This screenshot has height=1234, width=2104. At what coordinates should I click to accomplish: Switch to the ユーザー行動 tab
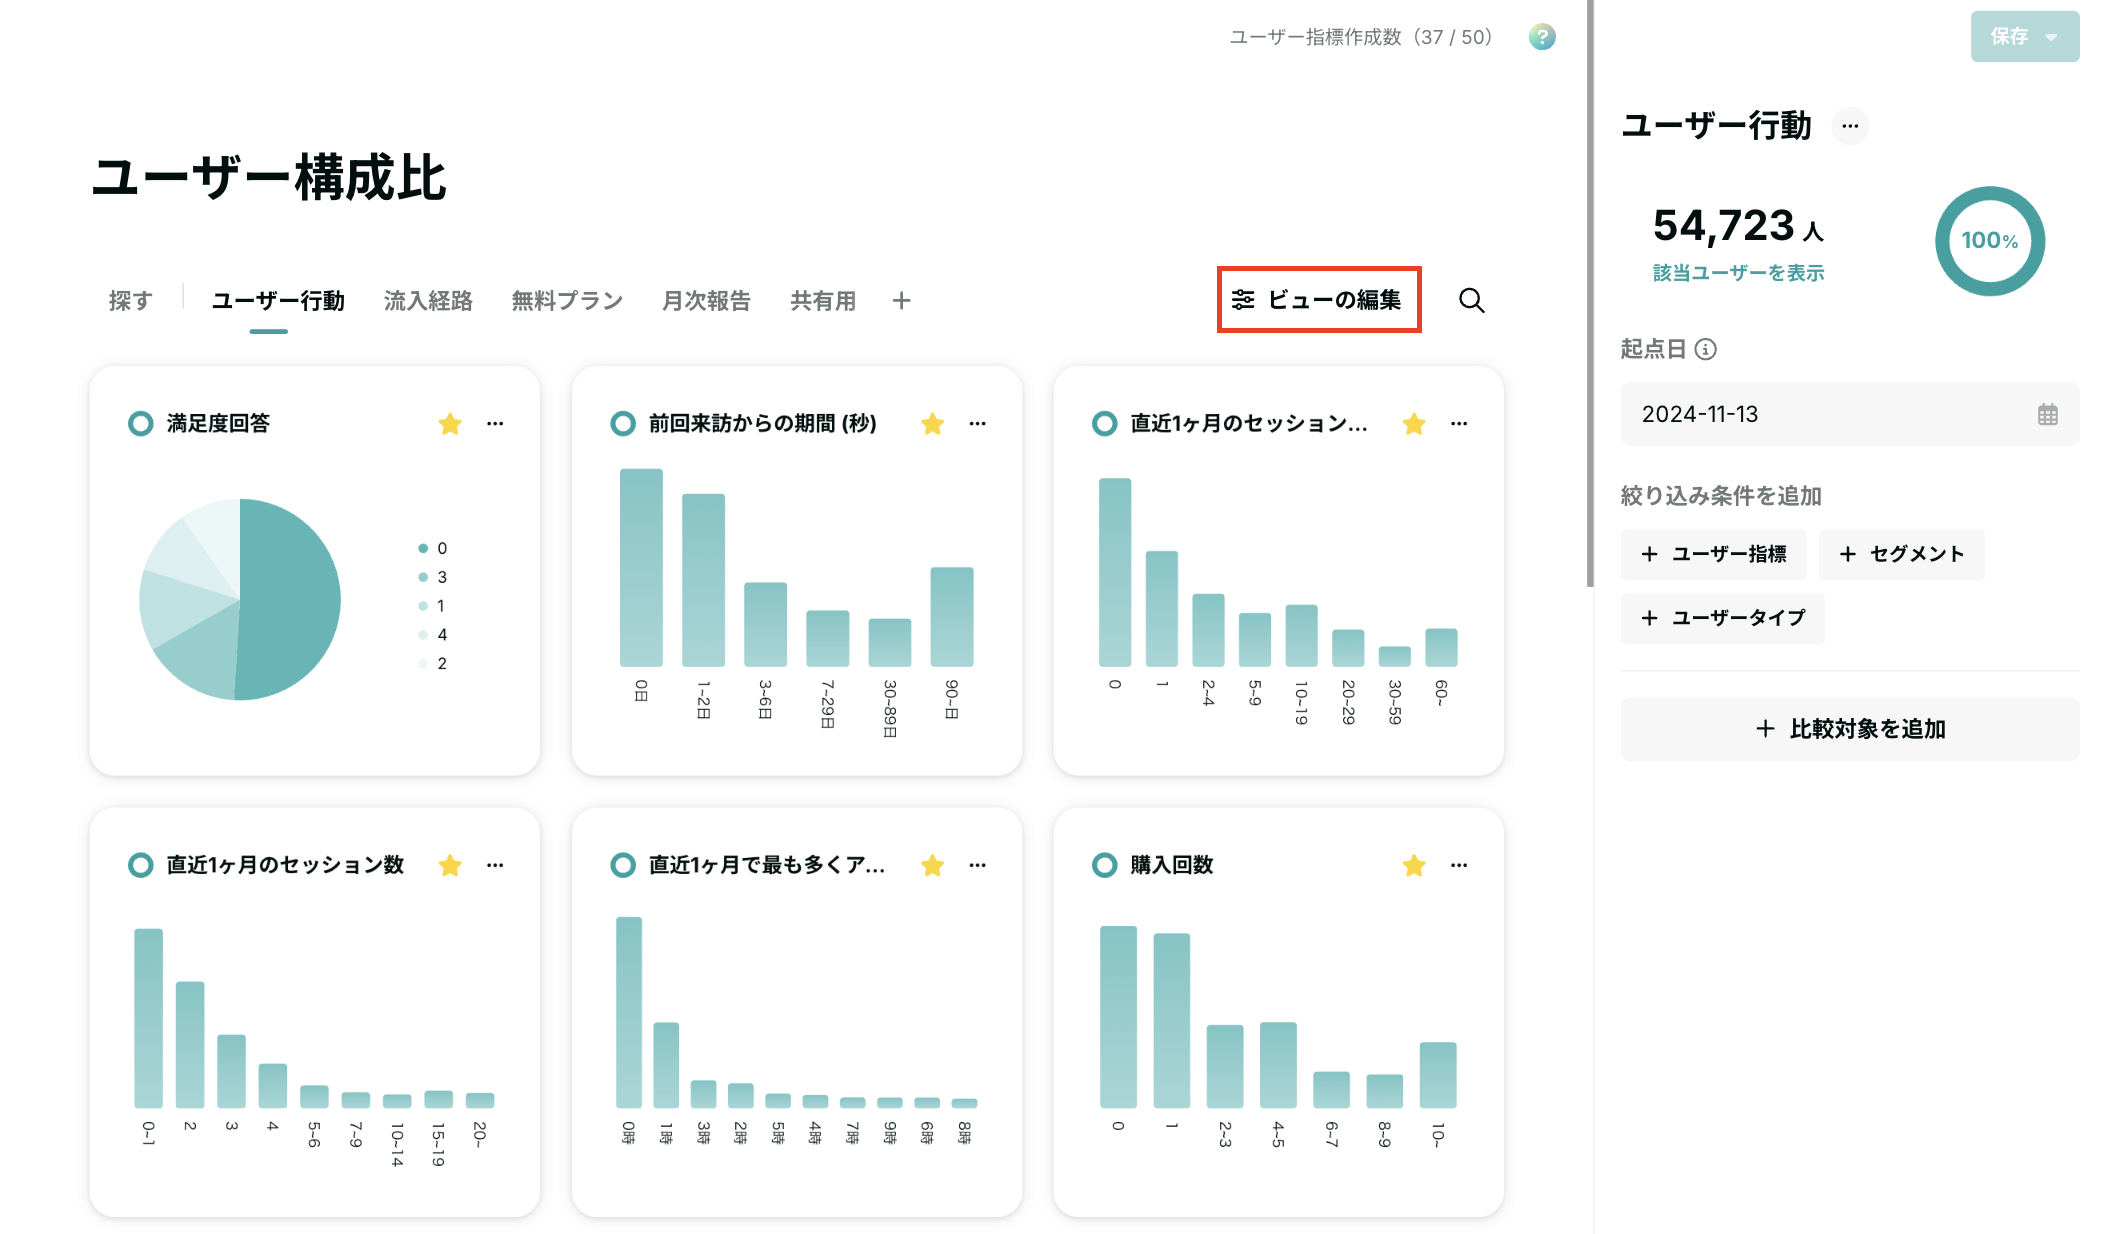(x=278, y=300)
